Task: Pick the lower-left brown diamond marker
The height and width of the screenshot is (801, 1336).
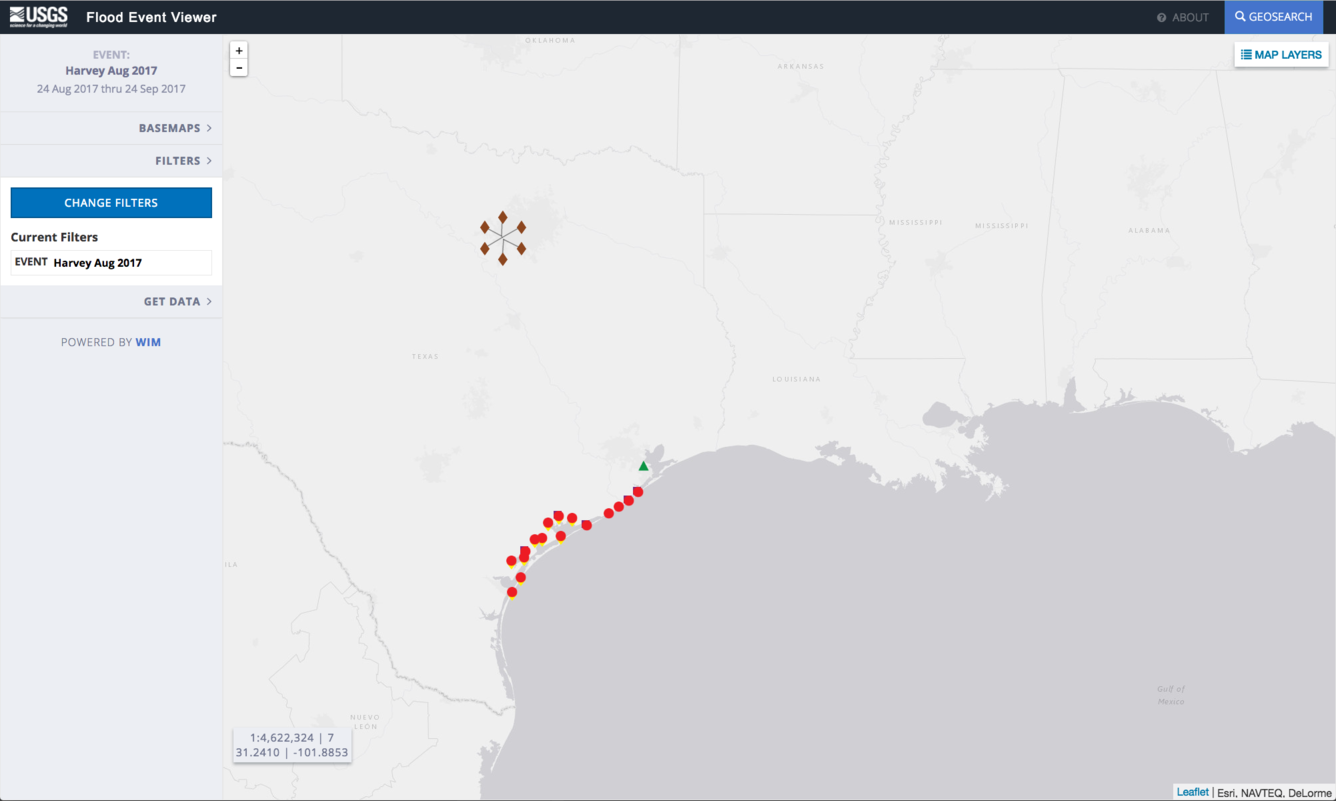Action: (485, 248)
